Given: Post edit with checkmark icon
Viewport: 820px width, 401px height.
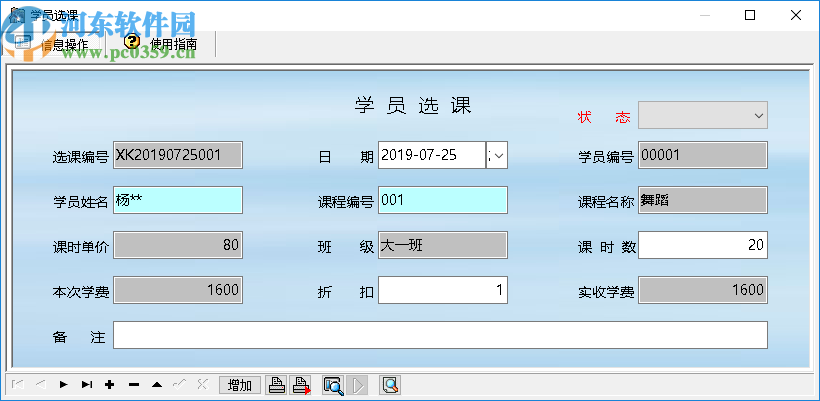Looking at the screenshot, I should pos(179,385).
